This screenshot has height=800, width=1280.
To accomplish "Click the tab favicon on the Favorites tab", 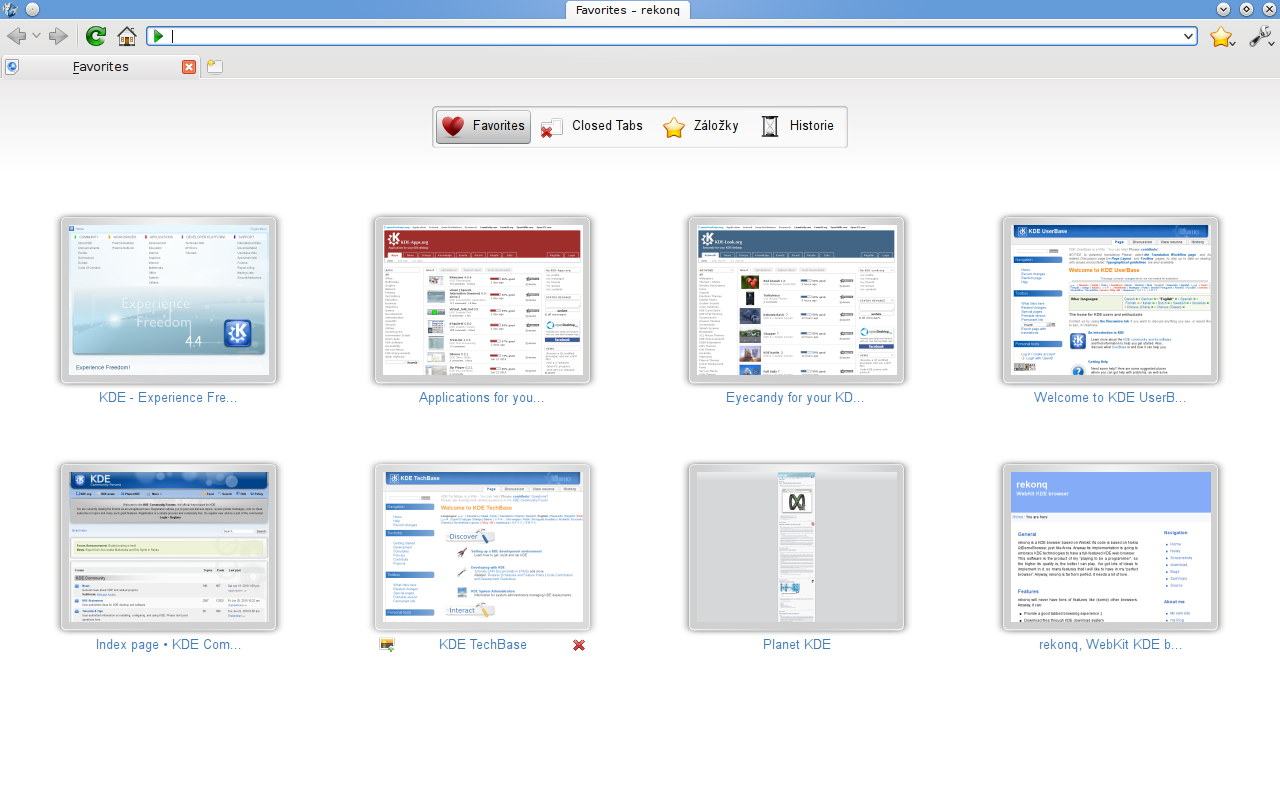I will click(x=12, y=67).
